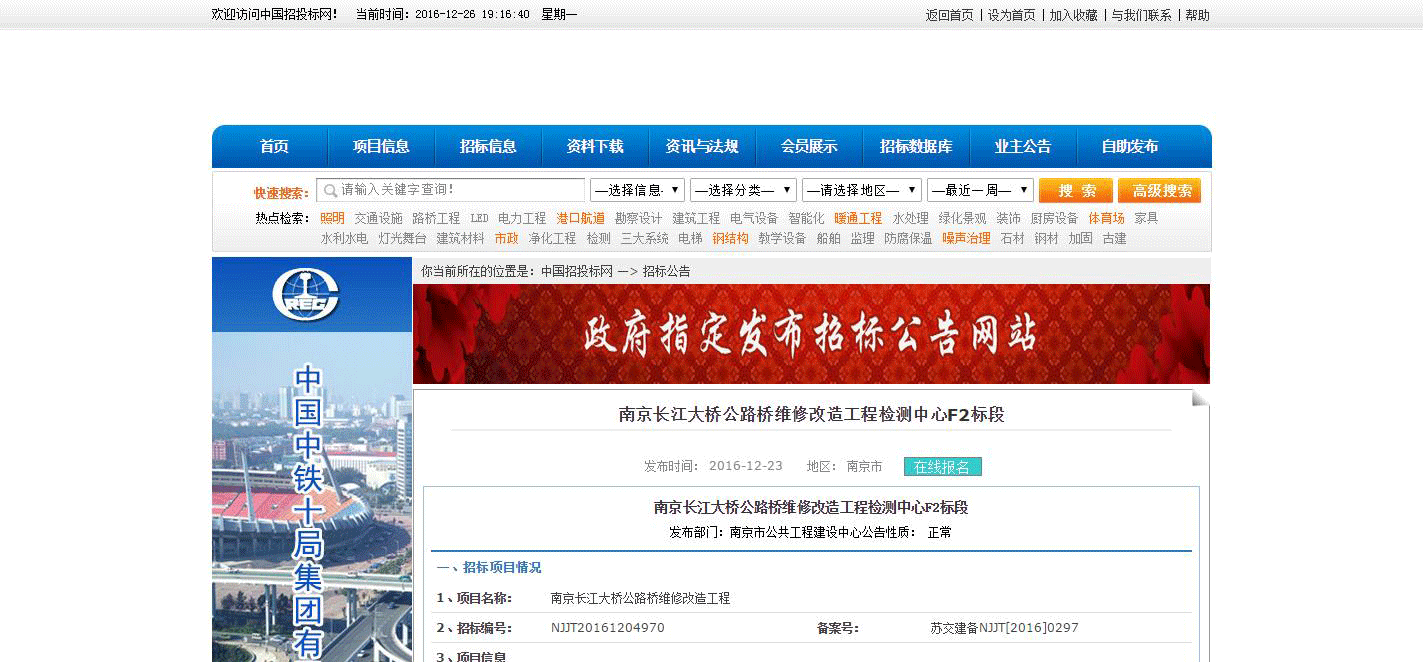Click the publish date 2016-12-23

(x=746, y=466)
